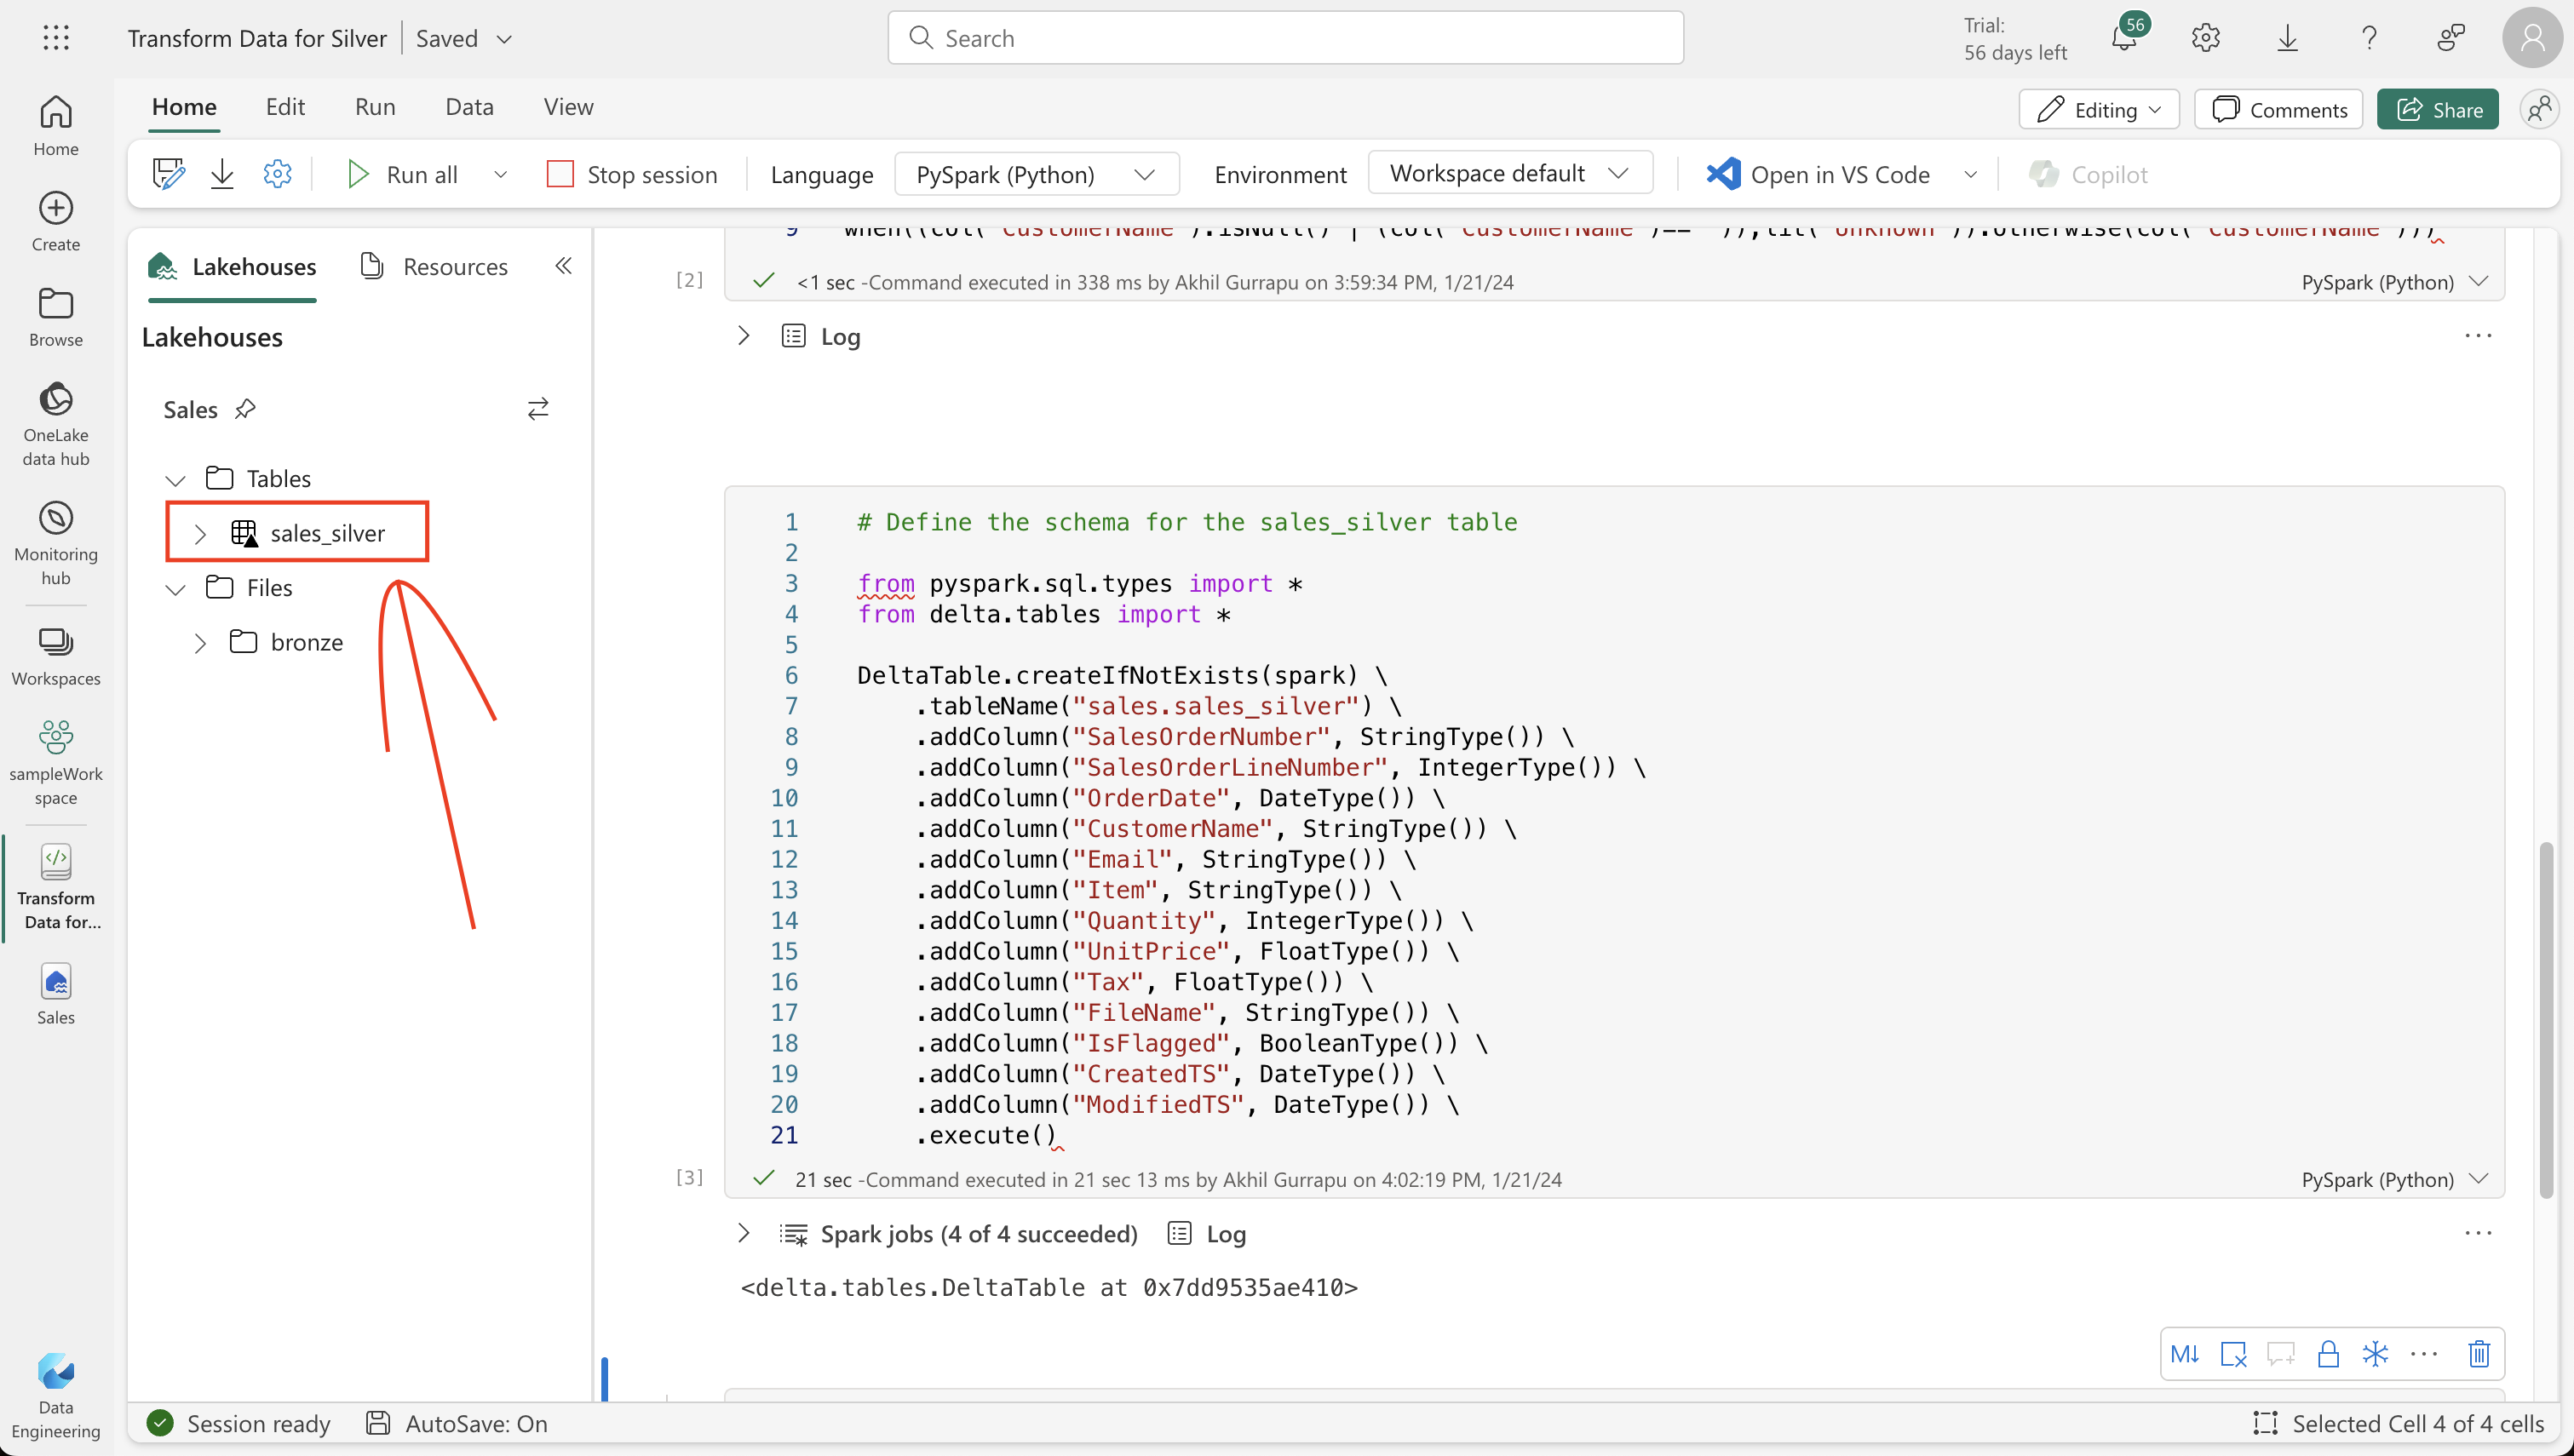2574x1456 pixels.
Task: Click the notebook vertical scrollbar
Action: 2546,1020
